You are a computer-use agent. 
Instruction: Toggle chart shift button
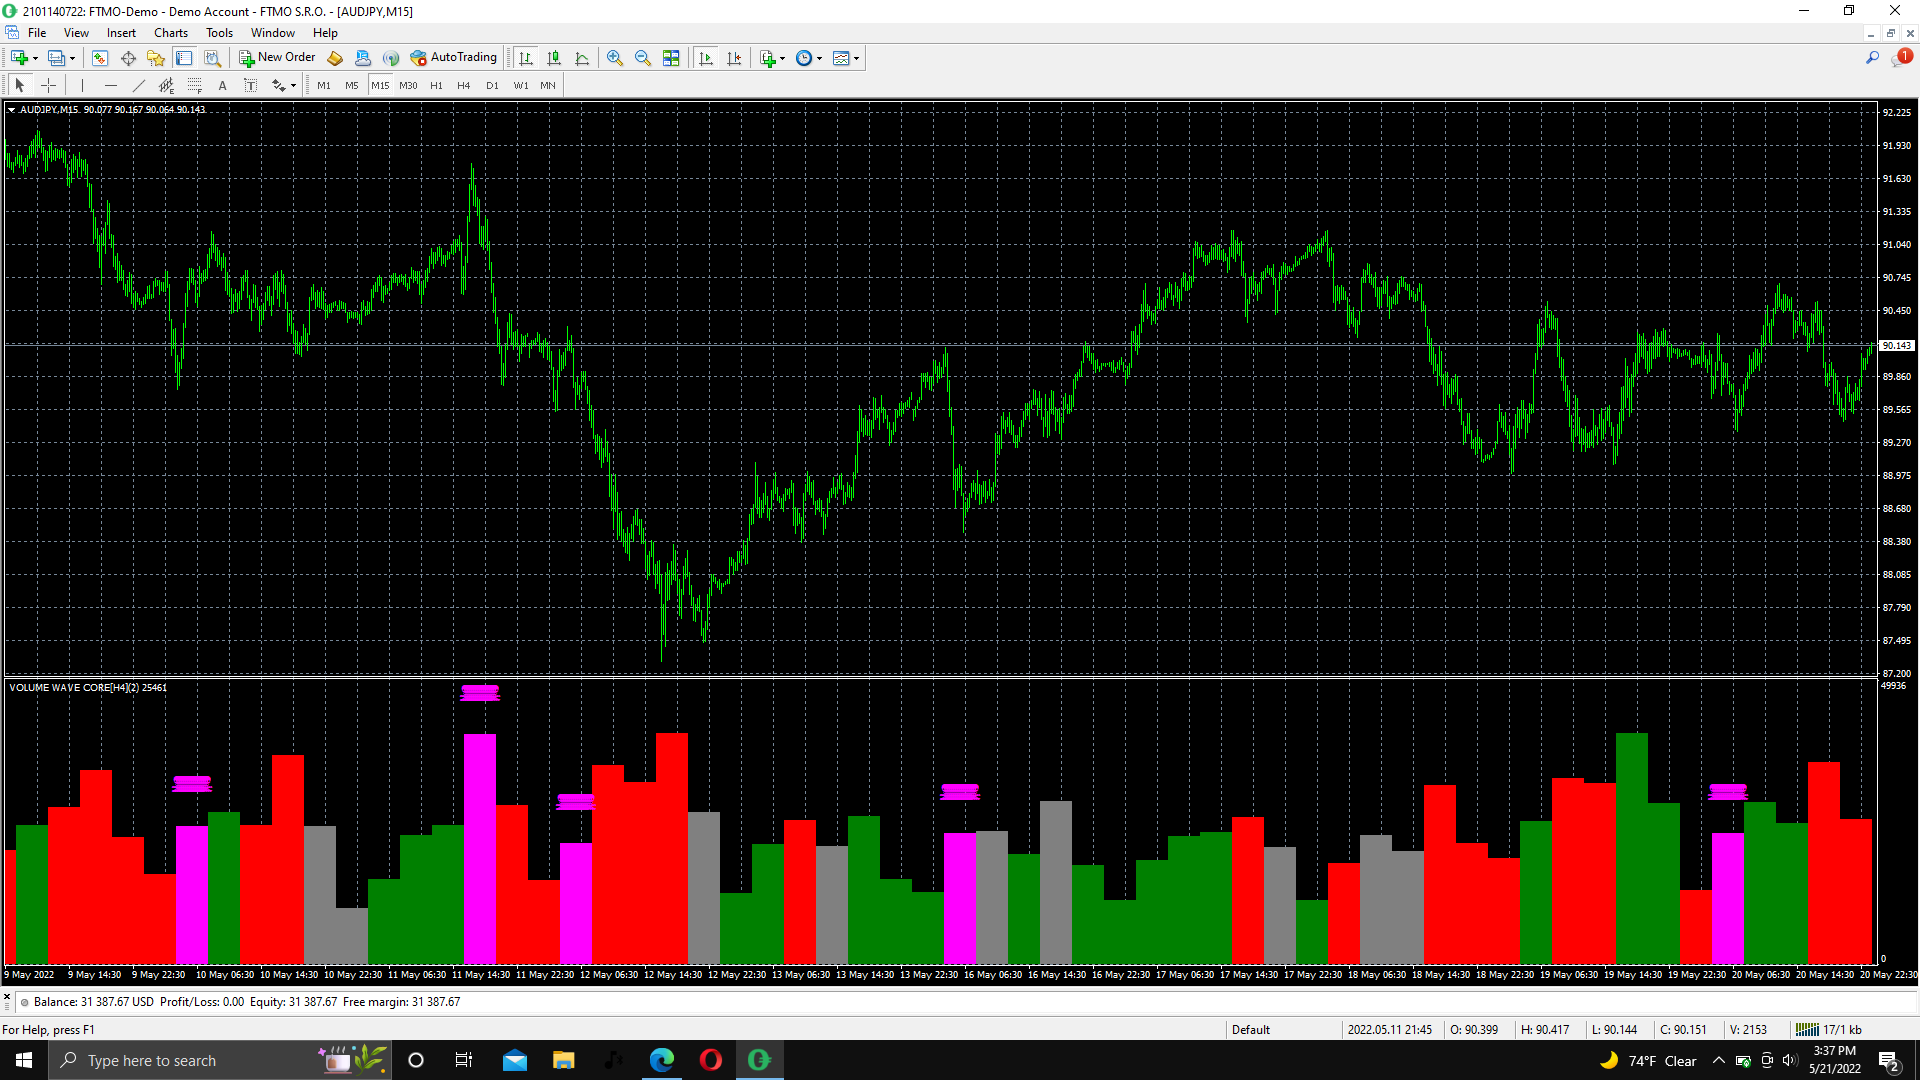pos(734,58)
